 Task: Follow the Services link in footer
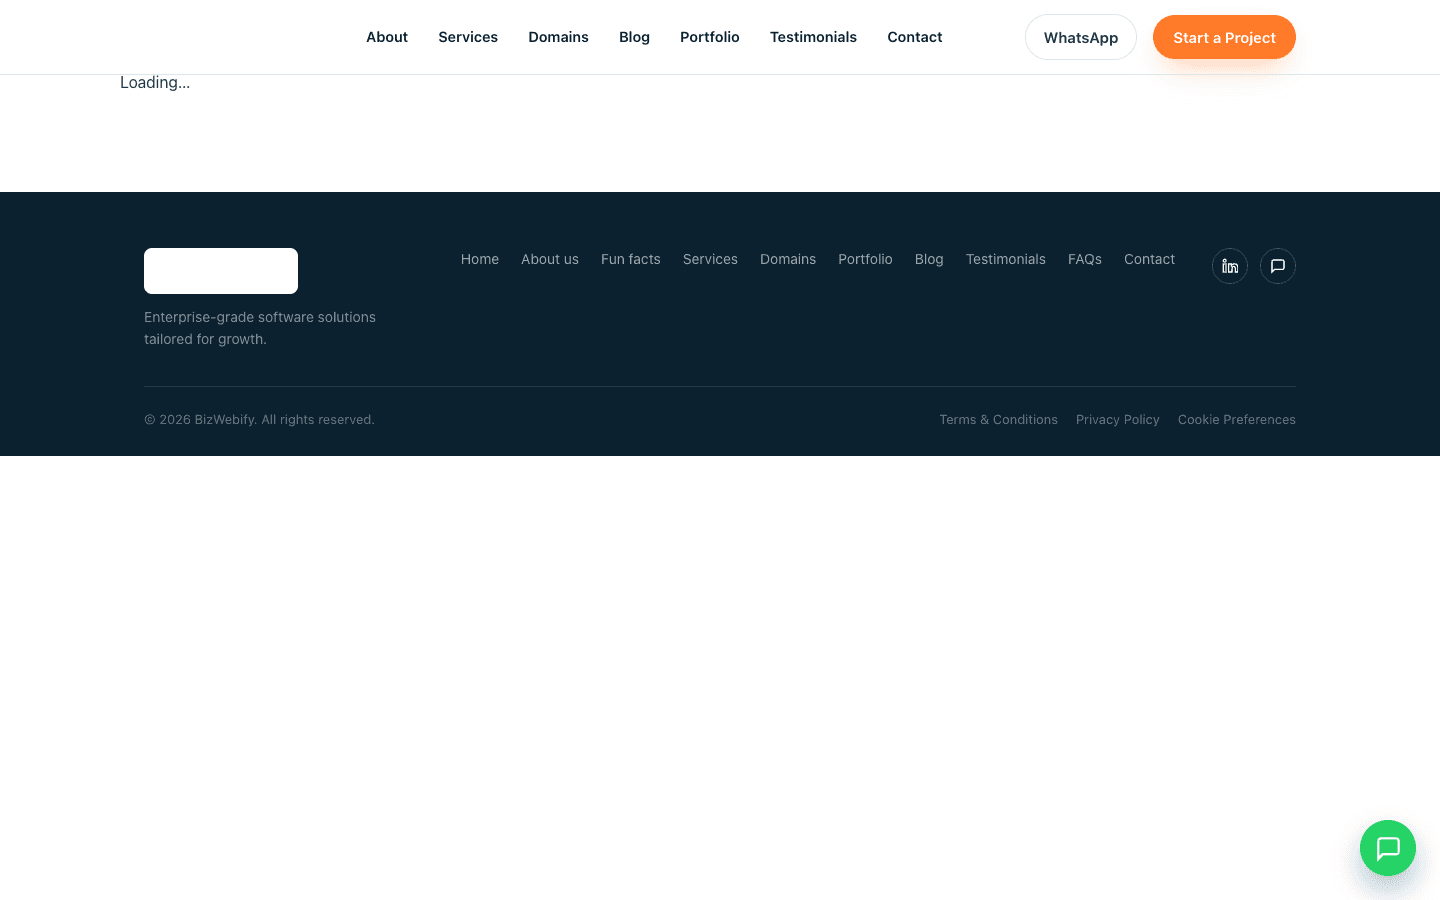pyautogui.click(x=710, y=259)
